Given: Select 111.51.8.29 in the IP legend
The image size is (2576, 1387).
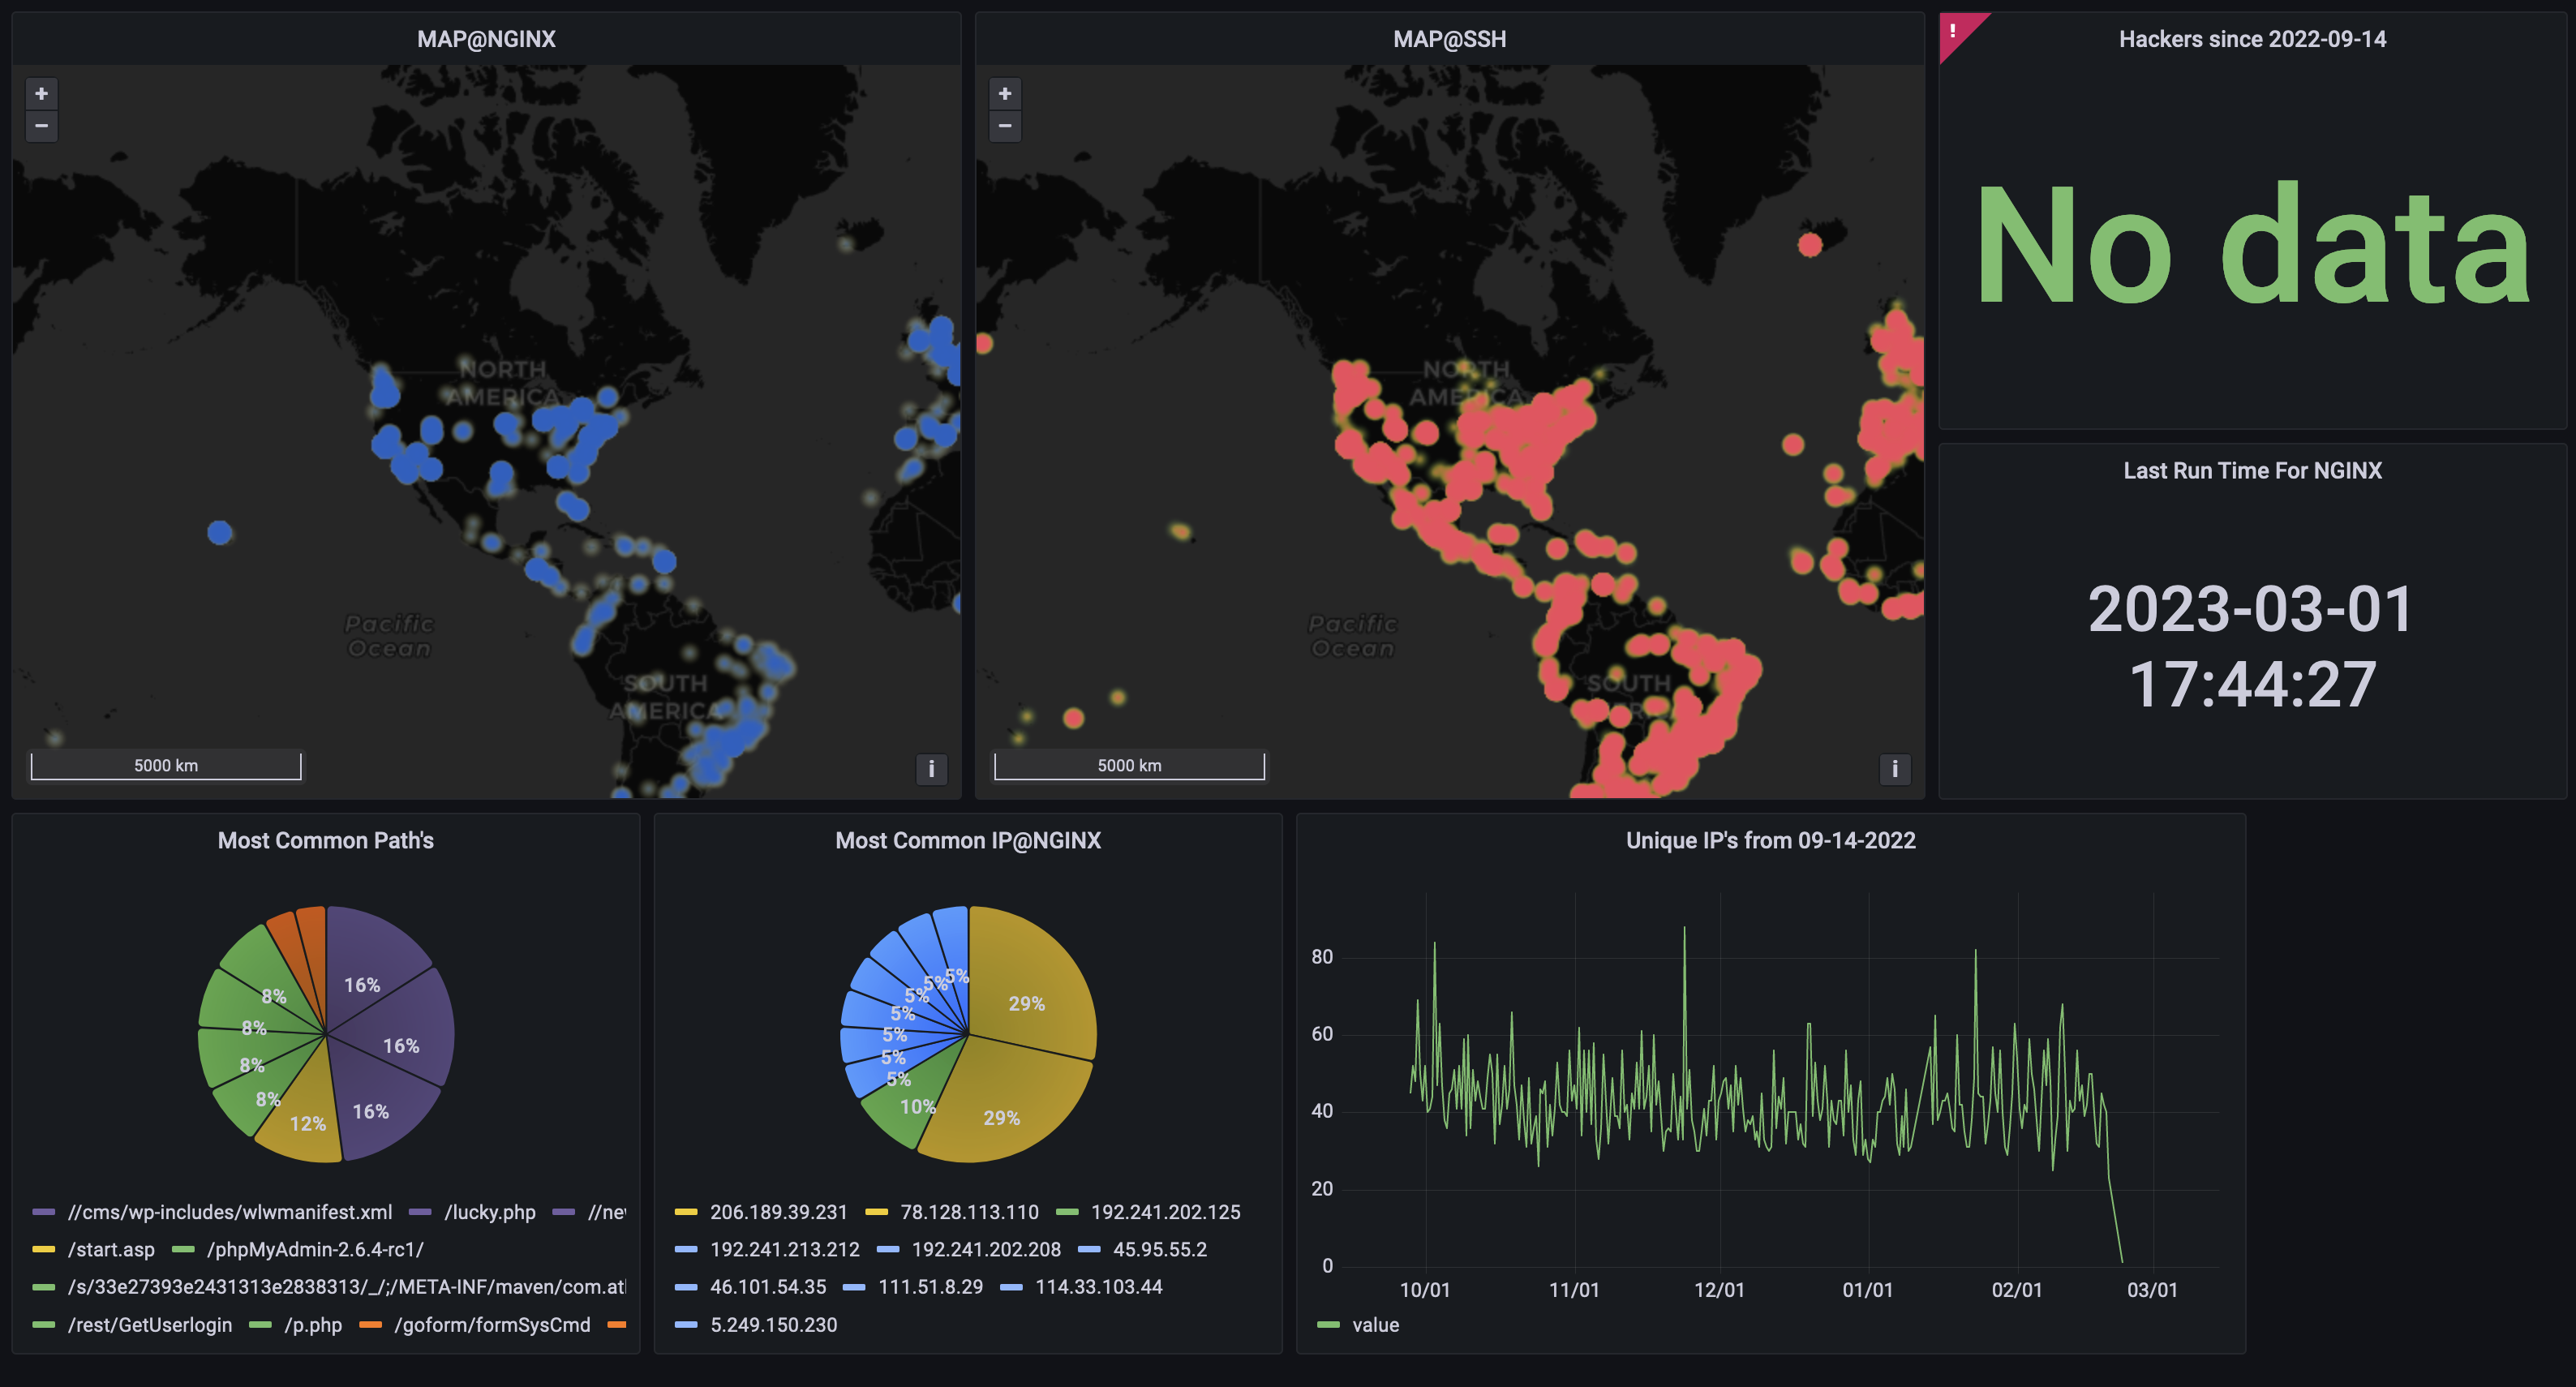Looking at the screenshot, I should (x=930, y=1287).
